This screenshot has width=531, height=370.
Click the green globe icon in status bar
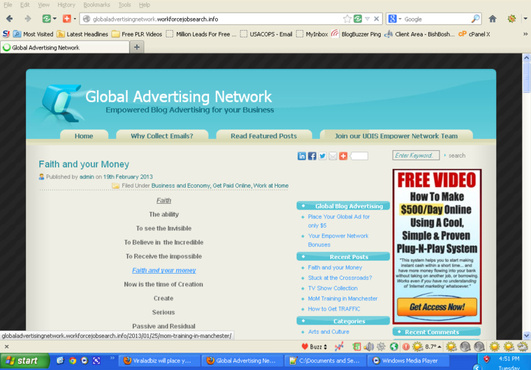click(394, 347)
